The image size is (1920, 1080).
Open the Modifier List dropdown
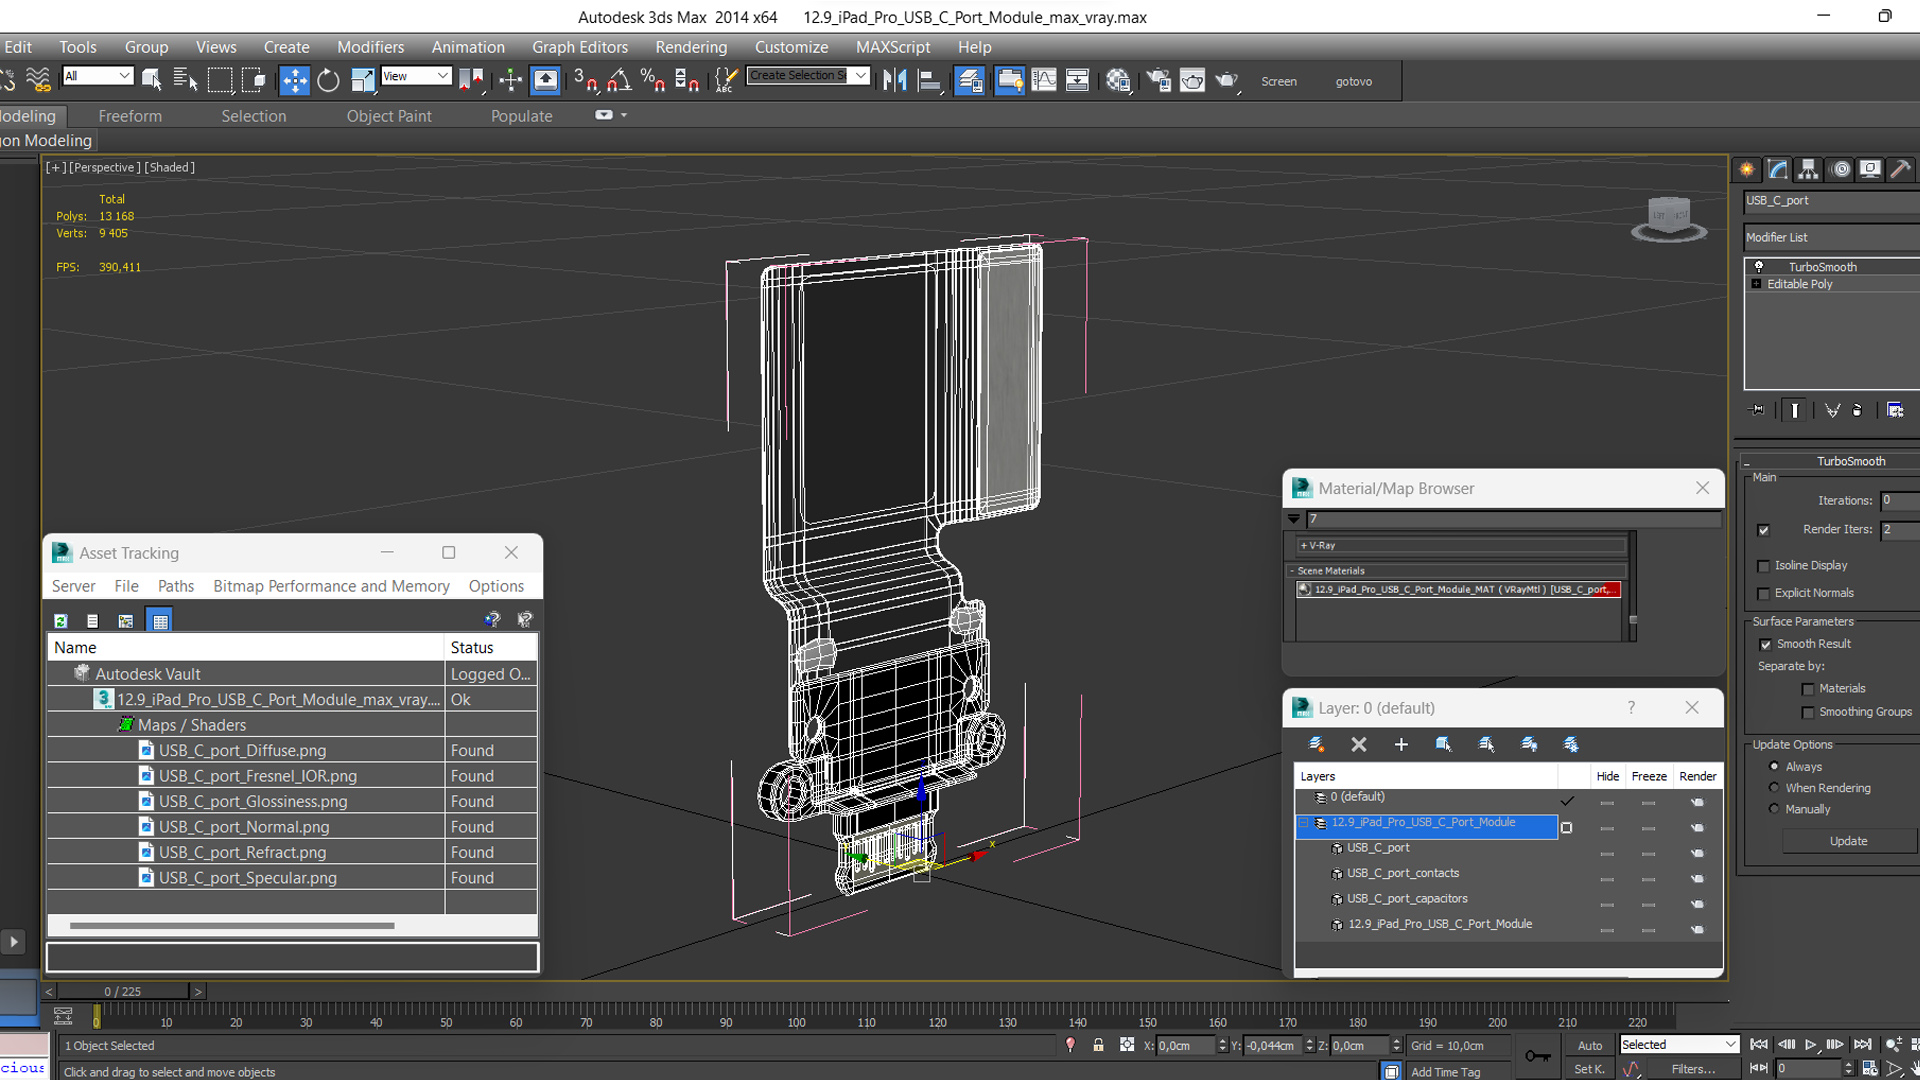pos(1832,237)
